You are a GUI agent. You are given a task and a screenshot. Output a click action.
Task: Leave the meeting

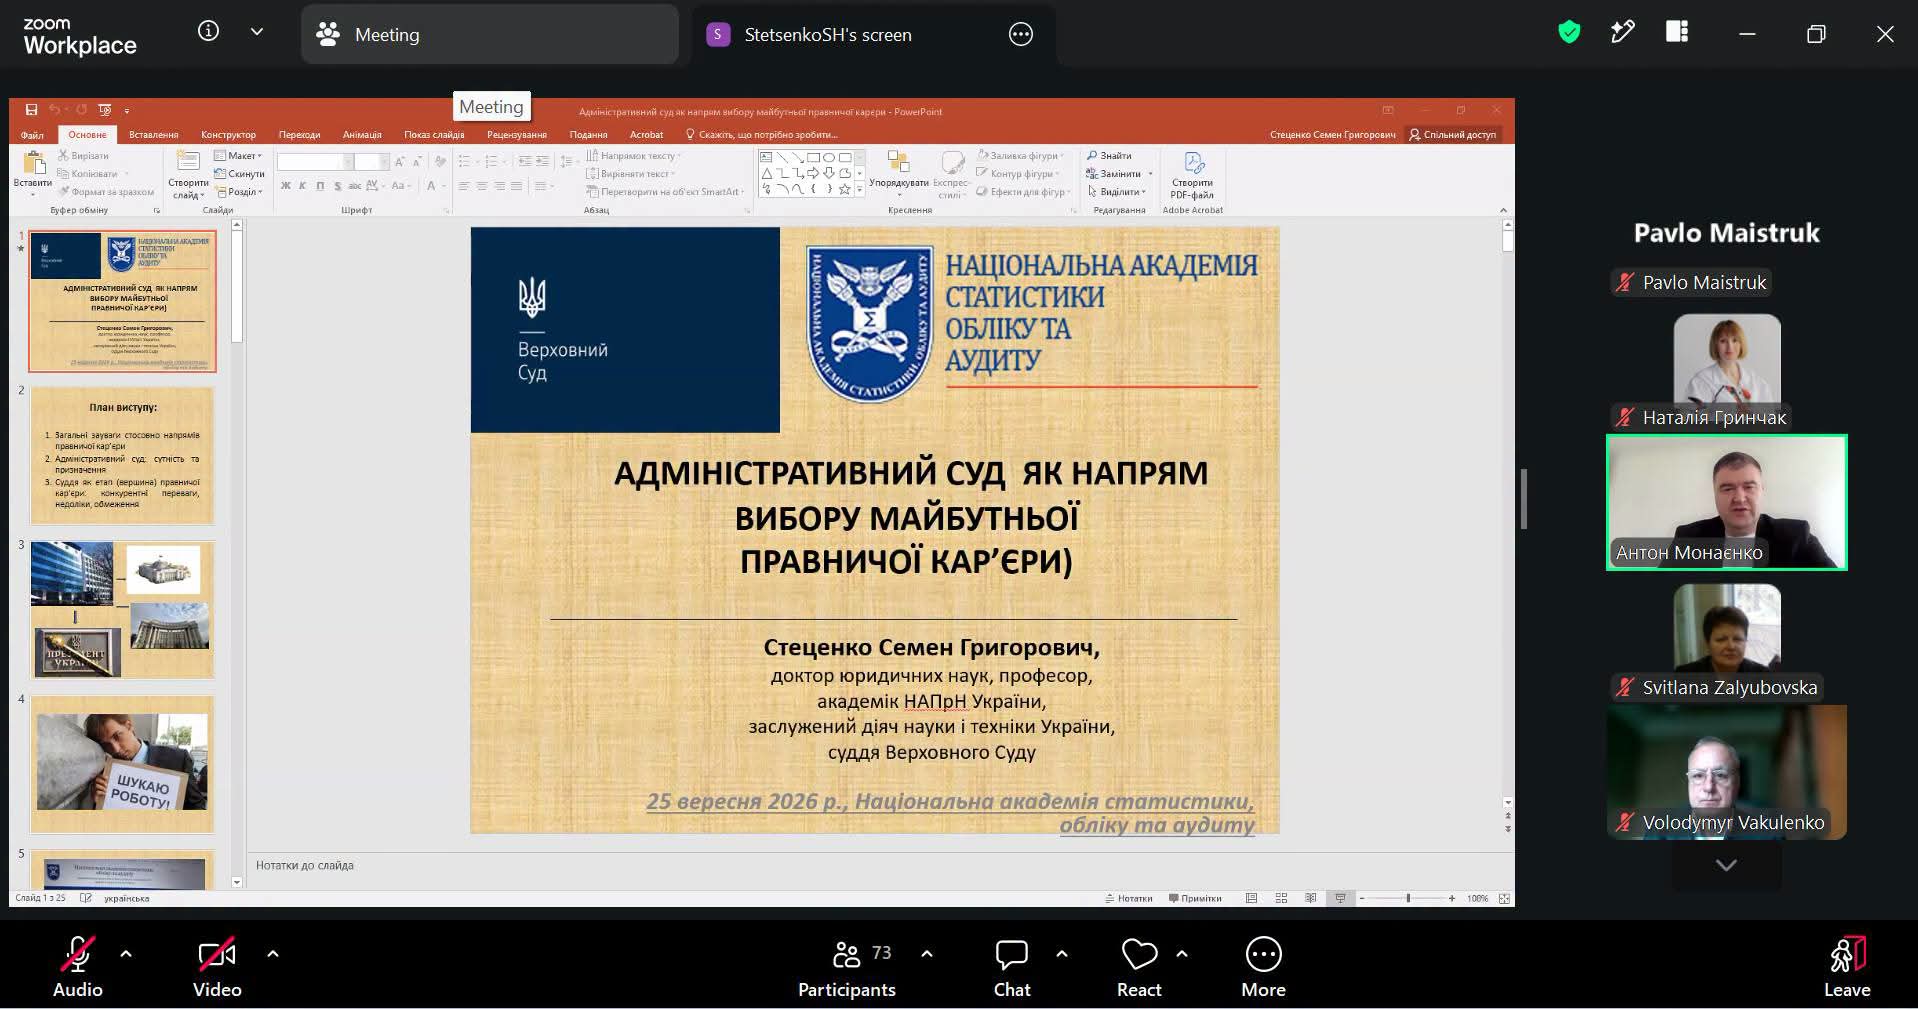(x=1846, y=968)
